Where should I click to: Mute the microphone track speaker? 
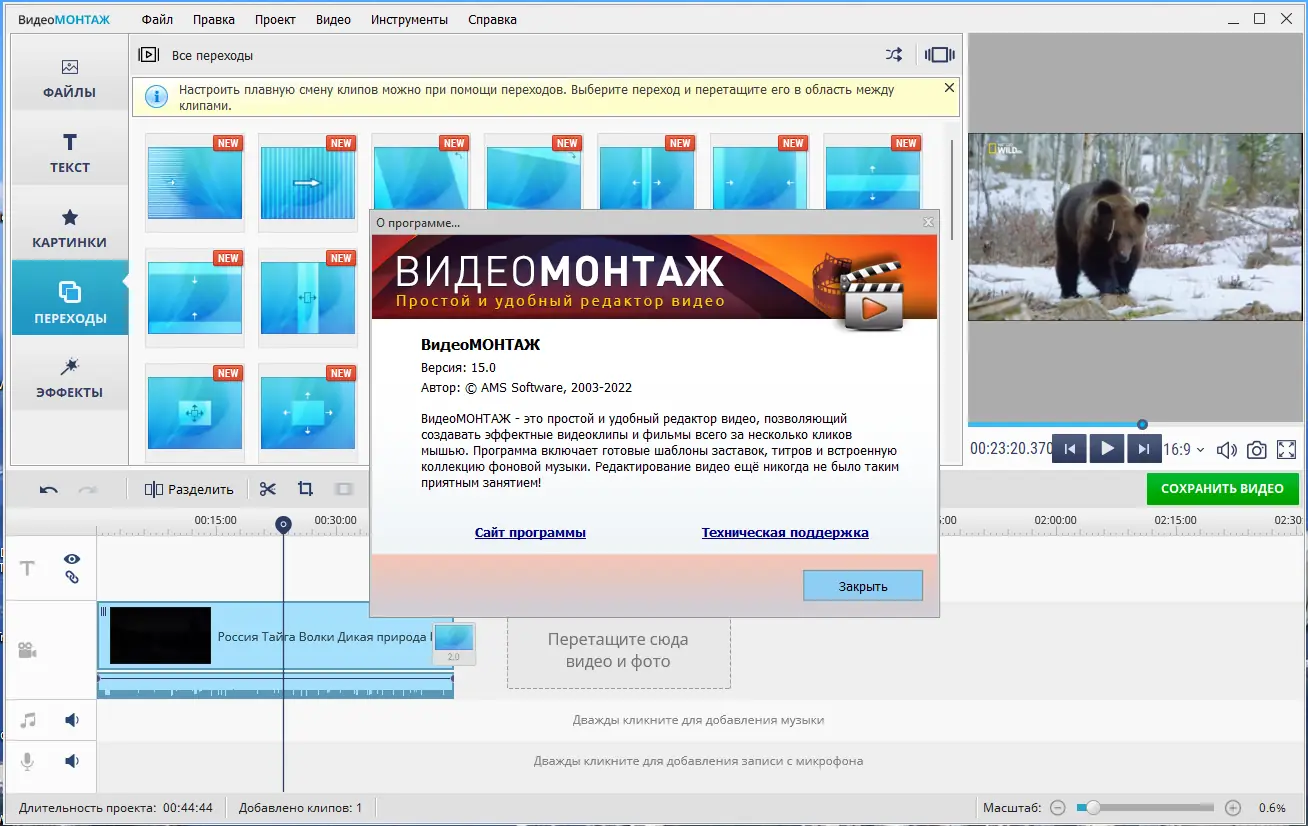coord(72,761)
